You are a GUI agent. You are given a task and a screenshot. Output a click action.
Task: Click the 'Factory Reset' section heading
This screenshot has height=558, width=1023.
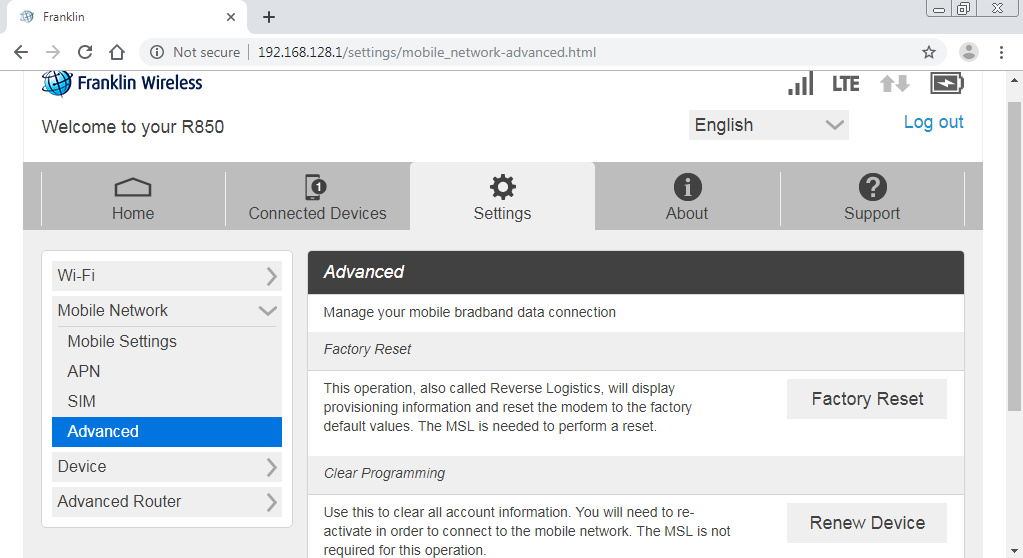click(367, 350)
